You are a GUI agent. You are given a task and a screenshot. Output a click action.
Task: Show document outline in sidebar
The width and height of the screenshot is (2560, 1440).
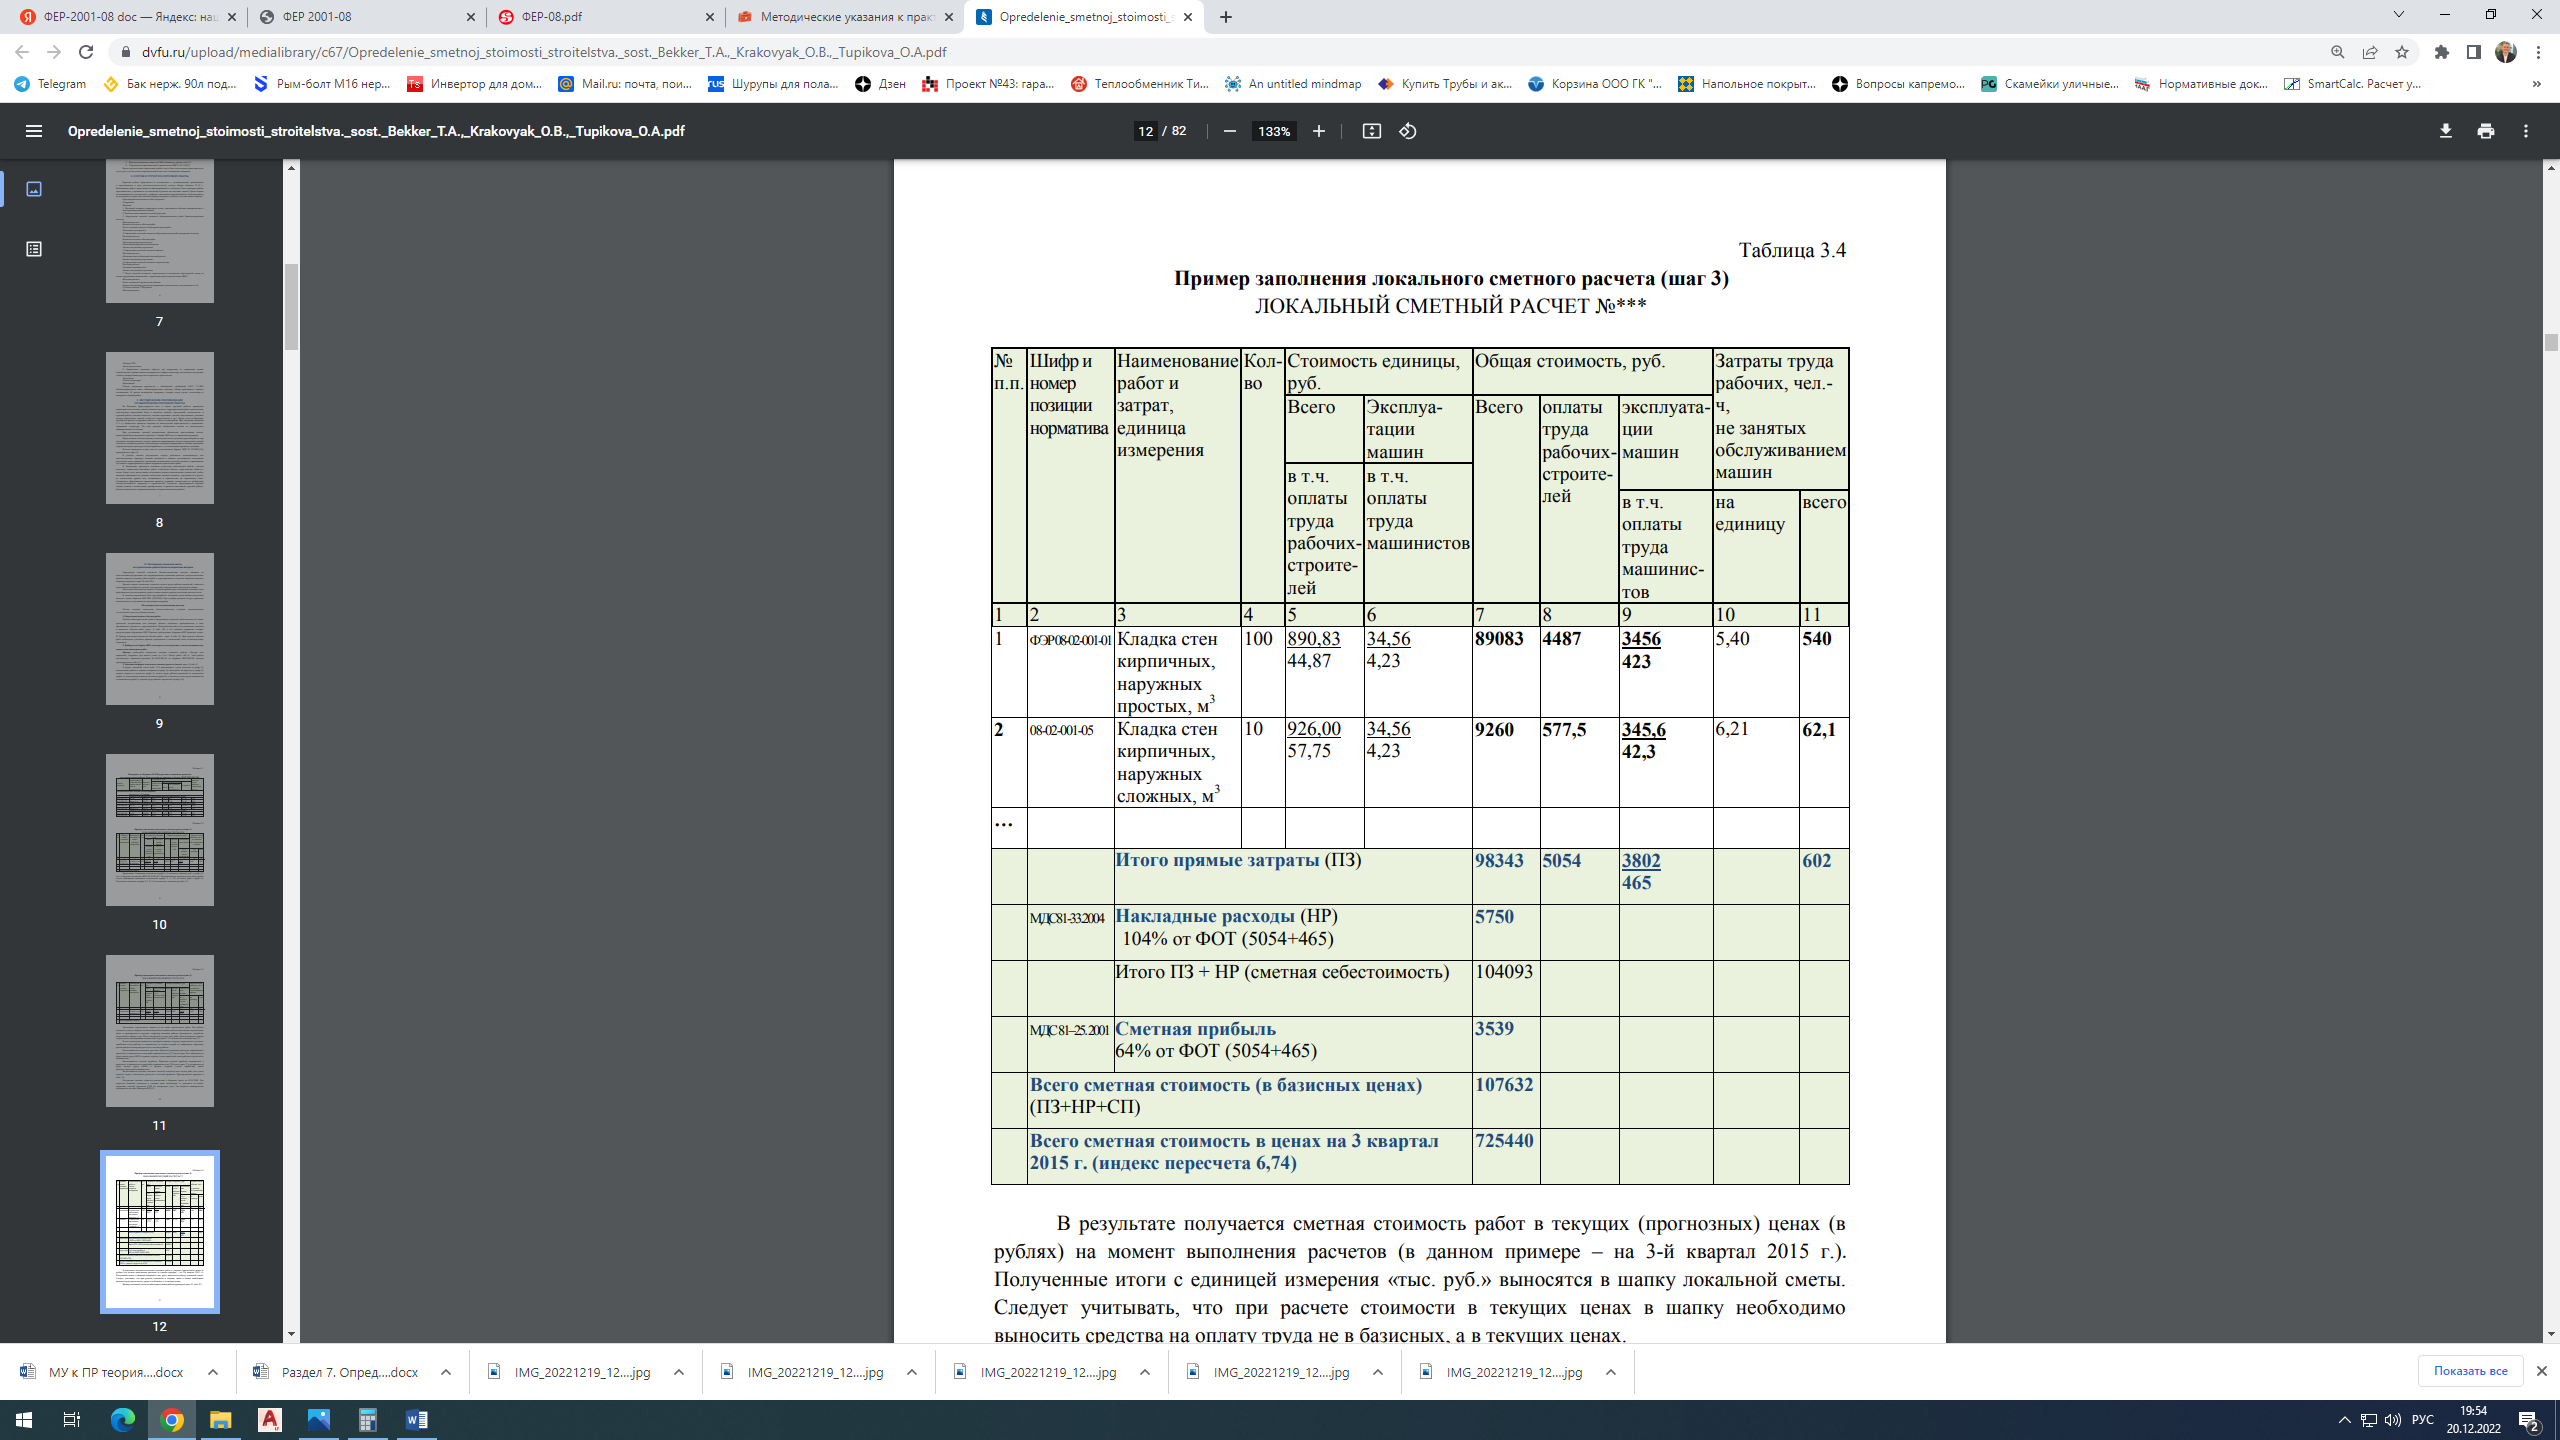pos(34,249)
